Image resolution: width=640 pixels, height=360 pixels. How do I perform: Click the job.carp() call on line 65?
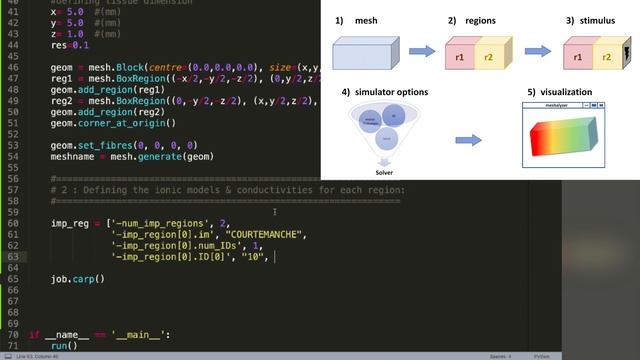tap(78, 279)
